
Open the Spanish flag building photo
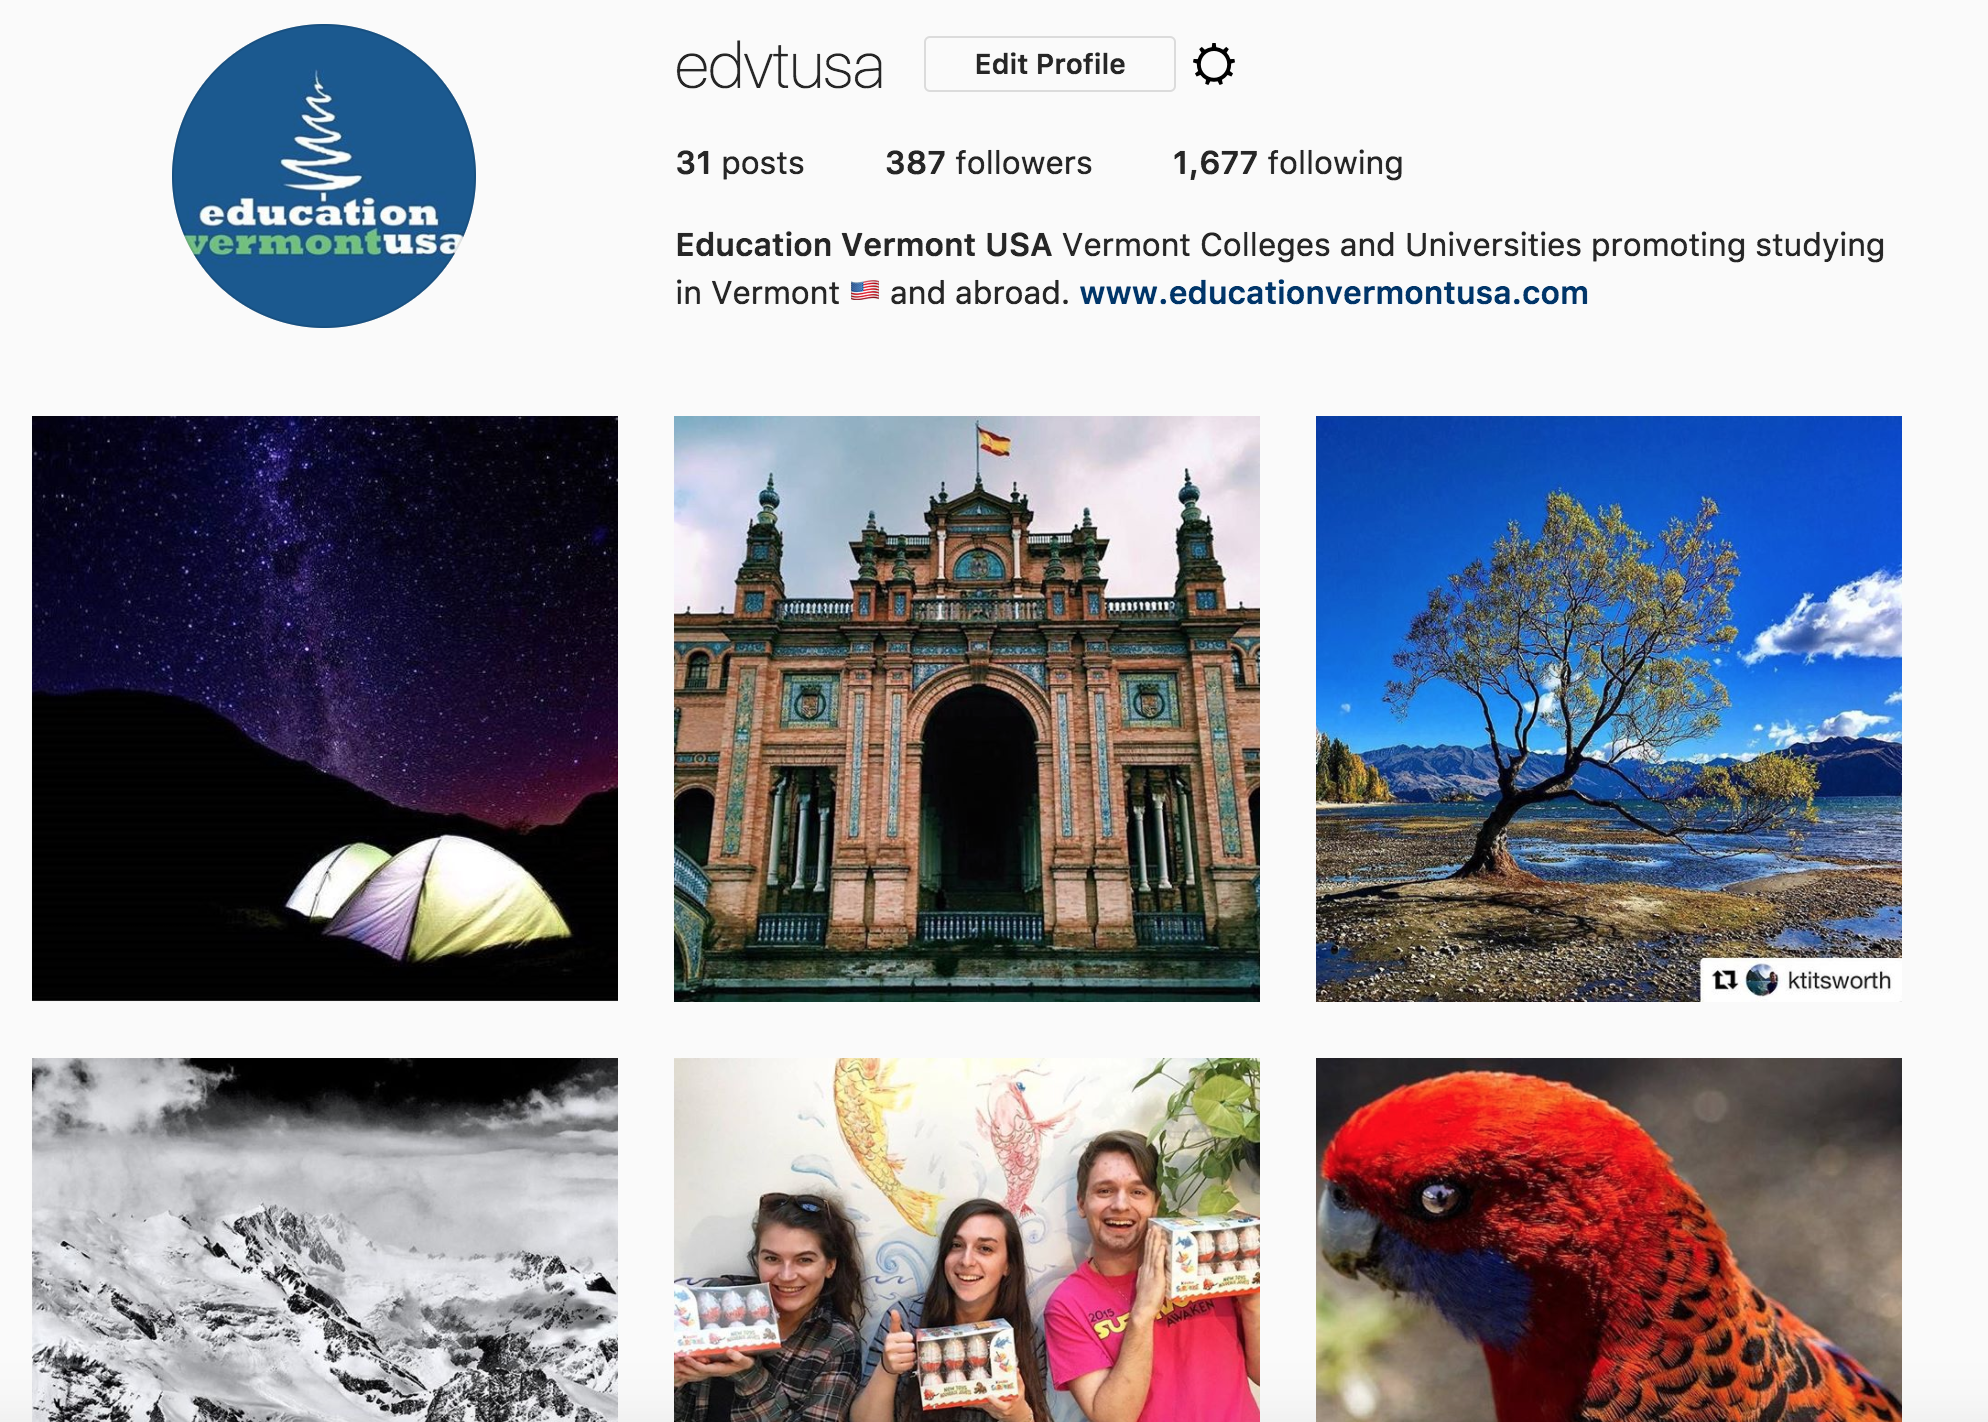967,708
